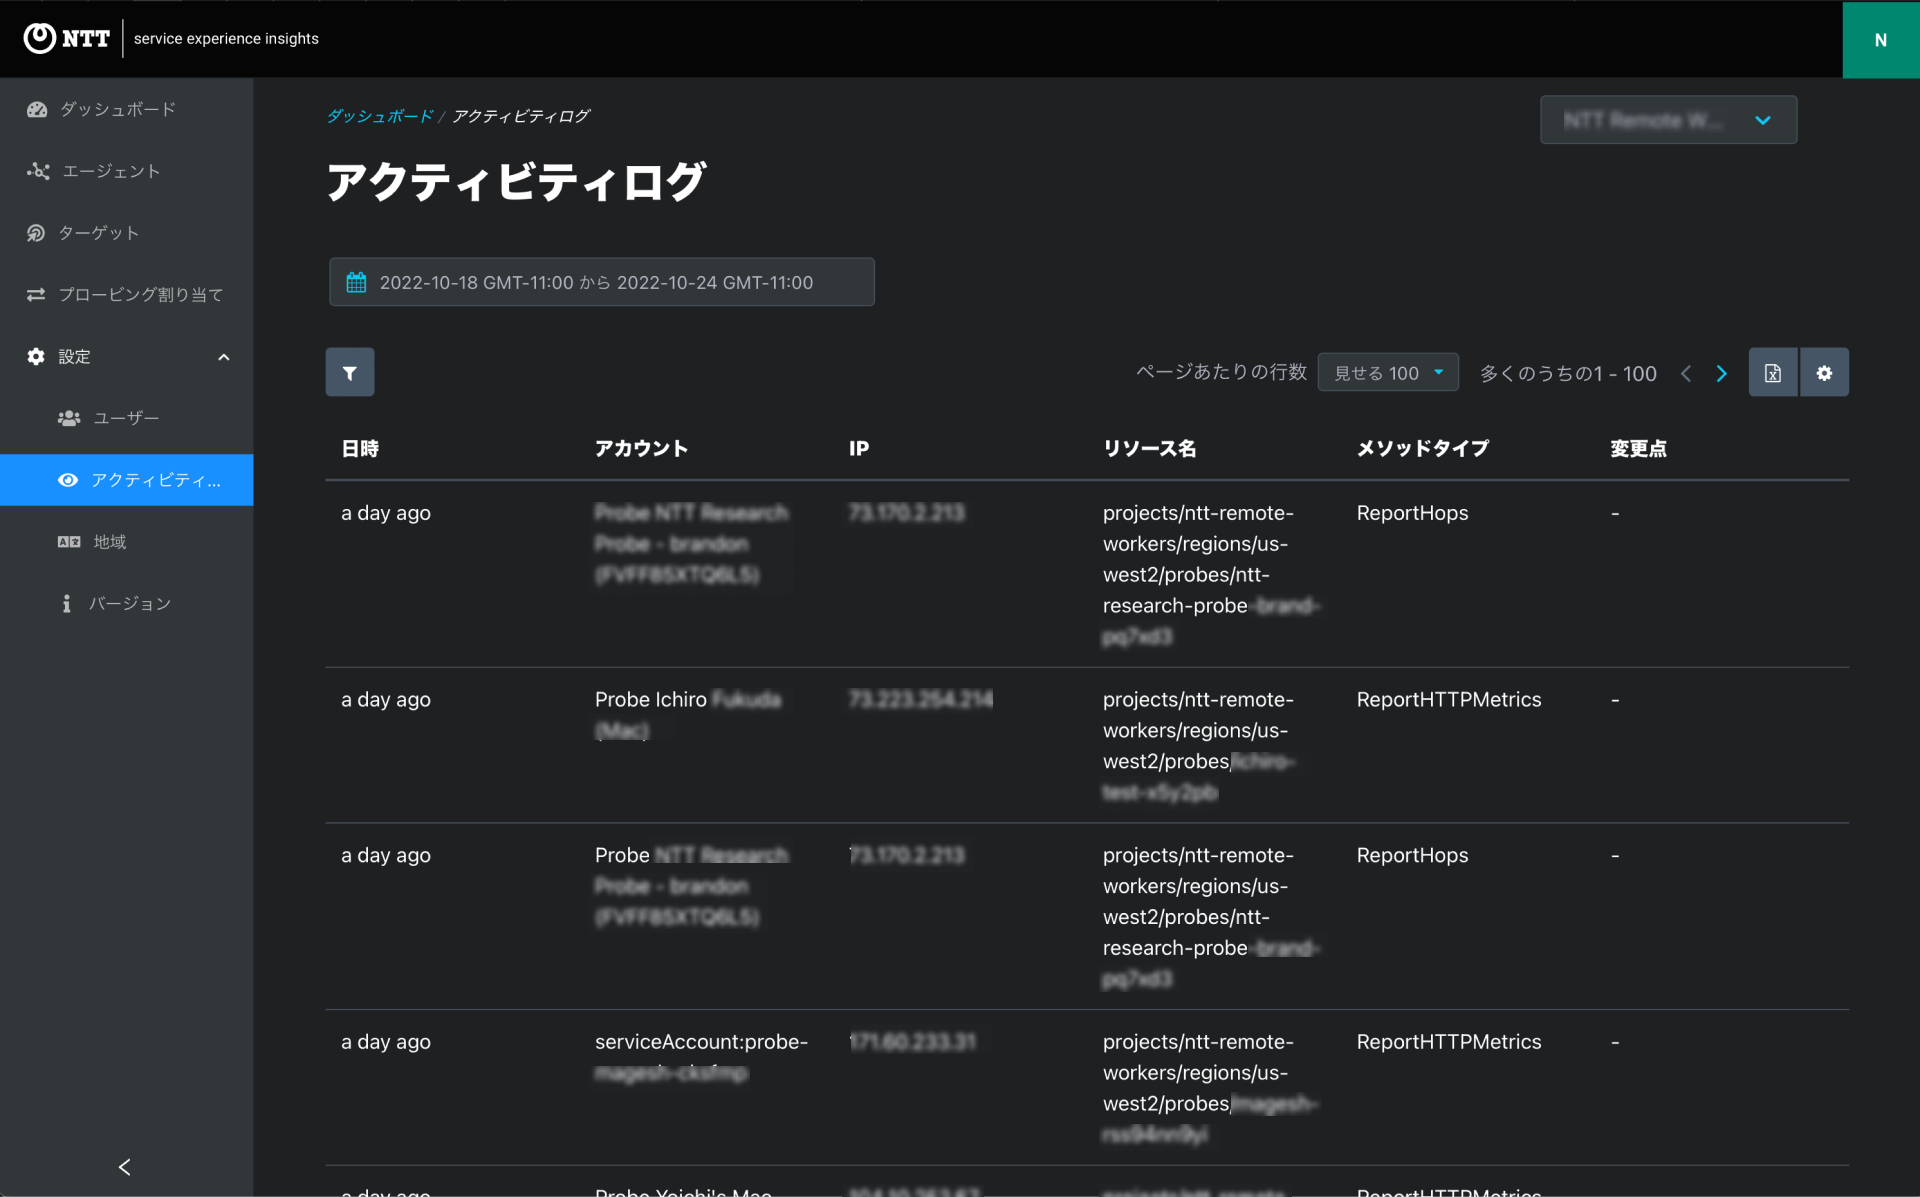Open the filter funnel button

[350, 372]
